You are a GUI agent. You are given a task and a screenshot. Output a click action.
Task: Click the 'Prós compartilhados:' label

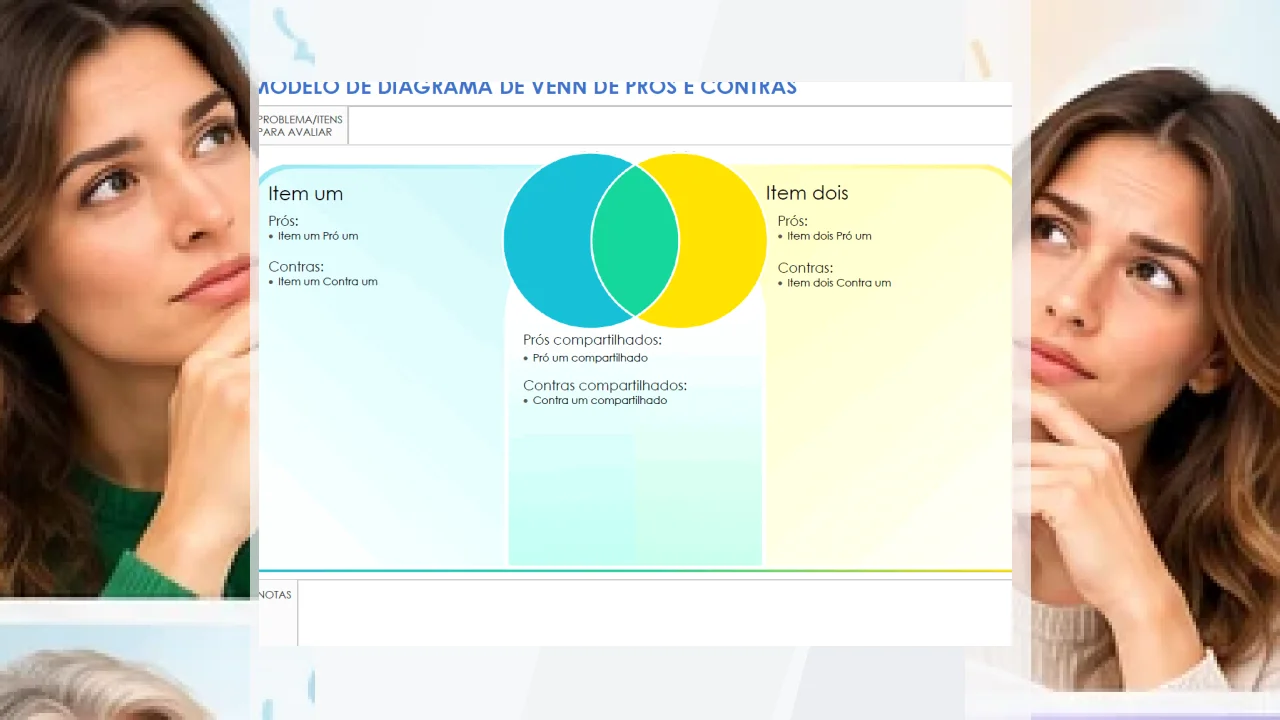[x=592, y=340]
